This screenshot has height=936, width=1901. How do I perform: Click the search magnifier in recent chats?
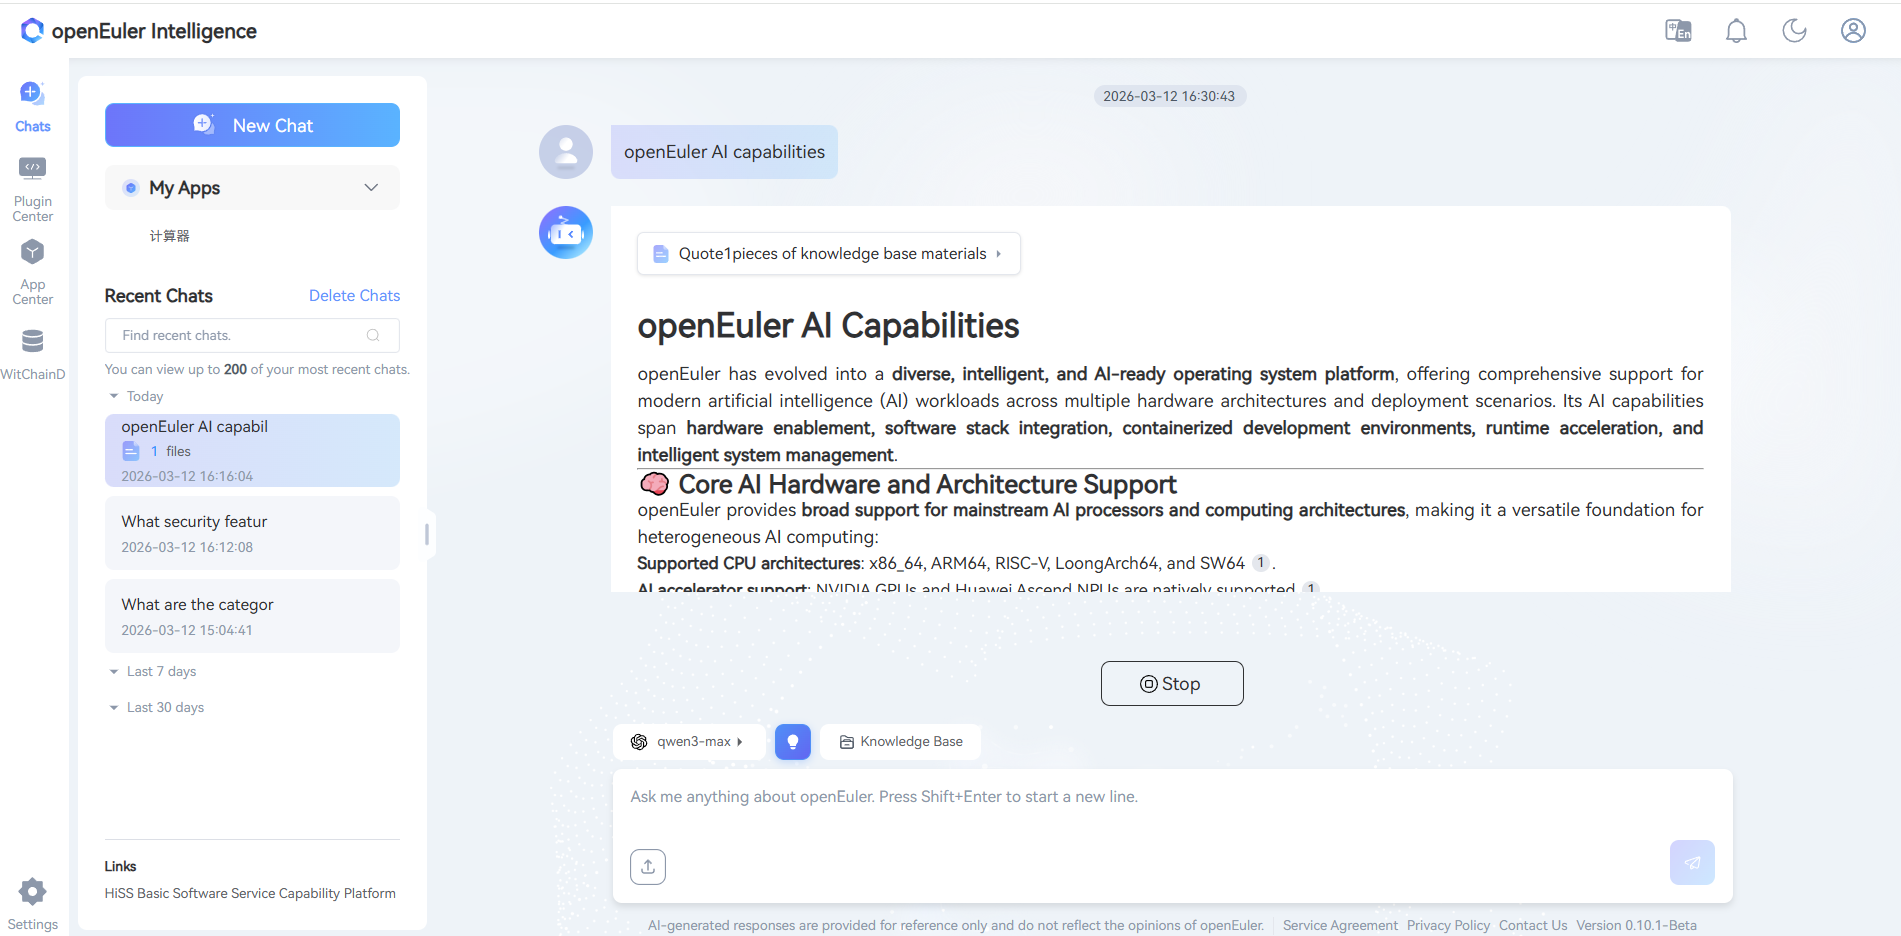click(x=373, y=335)
